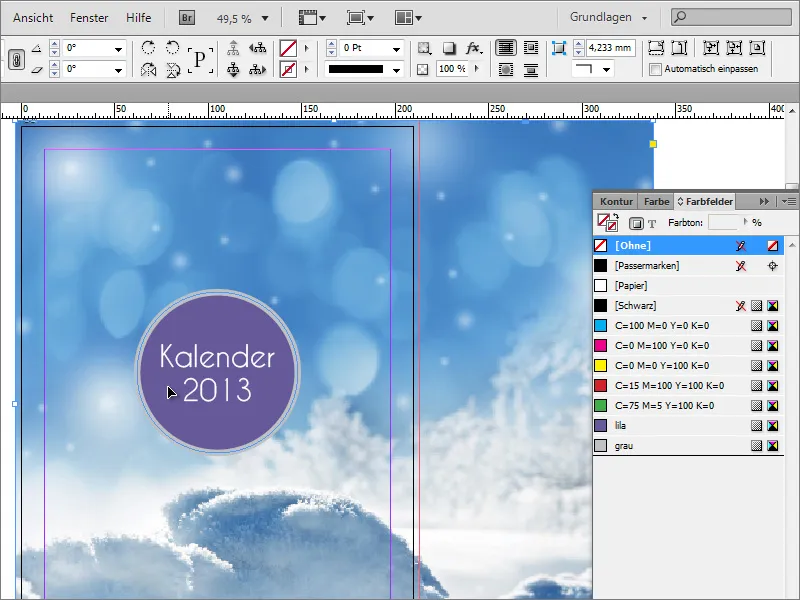Click the select previous object icon
The height and width of the screenshot is (600, 800).
258,48
